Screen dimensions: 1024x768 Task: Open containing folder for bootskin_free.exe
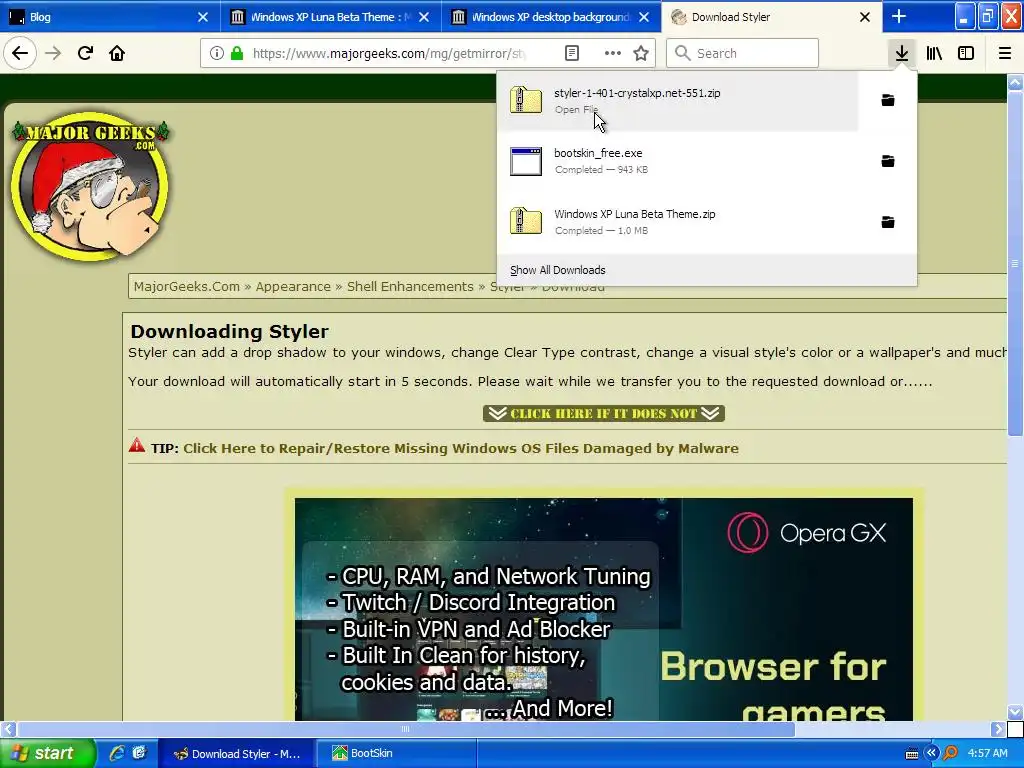[x=888, y=161]
